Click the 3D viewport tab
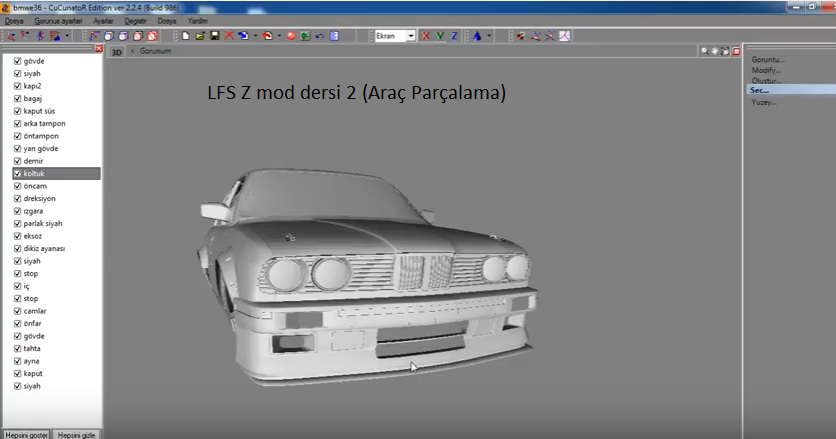The image size is (836, 439). (117, 52)
